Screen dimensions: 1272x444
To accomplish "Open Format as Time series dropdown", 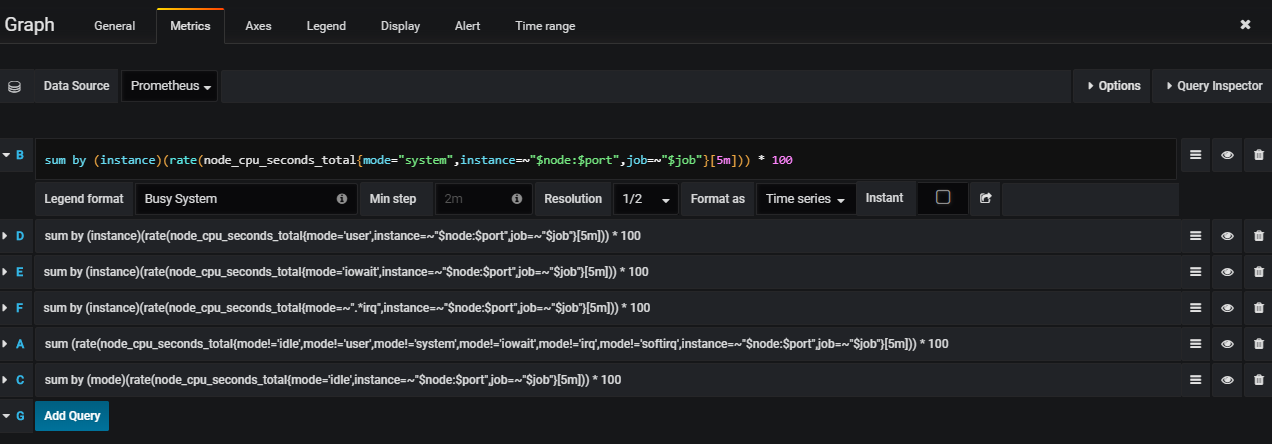I will tap(806, 199).
